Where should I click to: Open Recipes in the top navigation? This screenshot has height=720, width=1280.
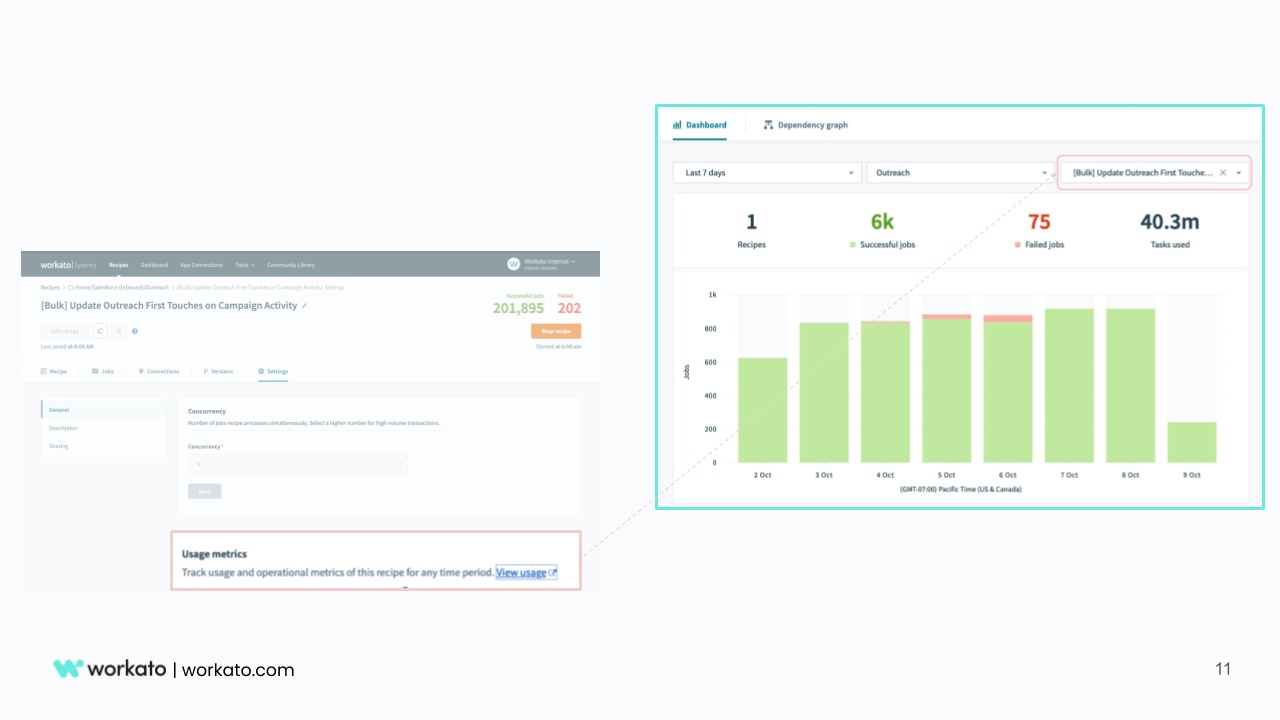pos(119,265)
